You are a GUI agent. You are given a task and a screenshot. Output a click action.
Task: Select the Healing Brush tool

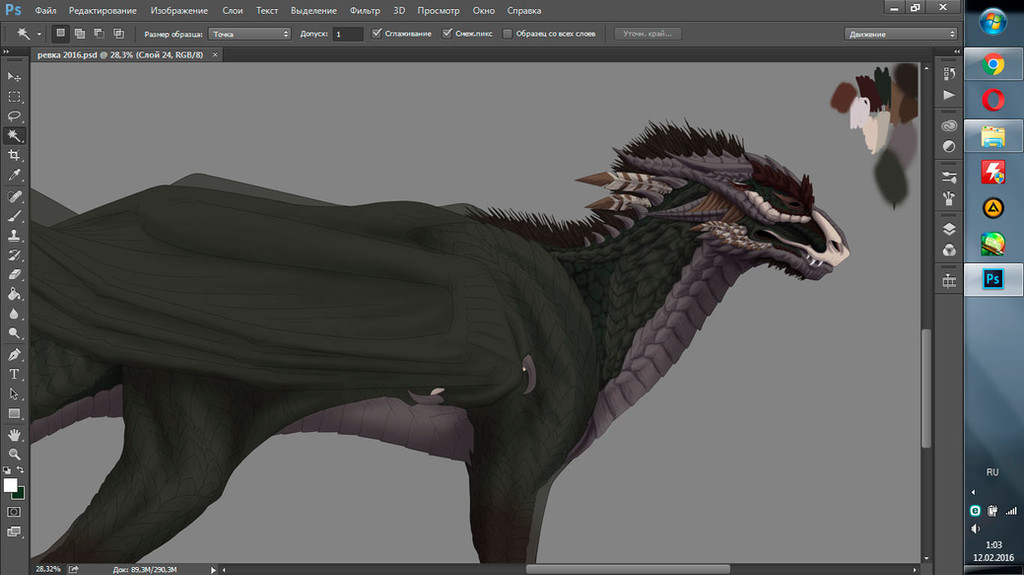coord(14,196)
